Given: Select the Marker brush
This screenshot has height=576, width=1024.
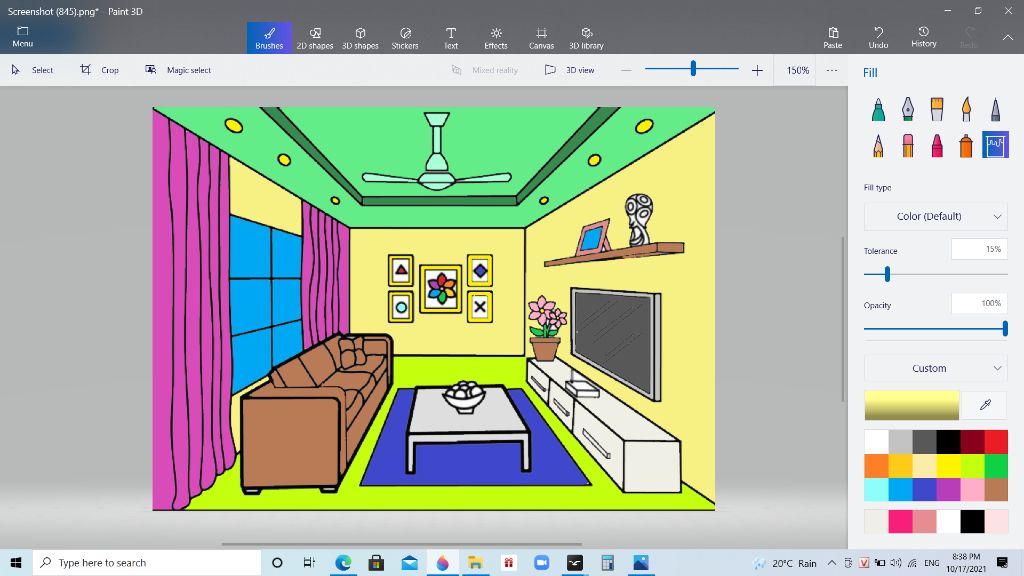Looking at the screenshot, I should pos(878,109).
